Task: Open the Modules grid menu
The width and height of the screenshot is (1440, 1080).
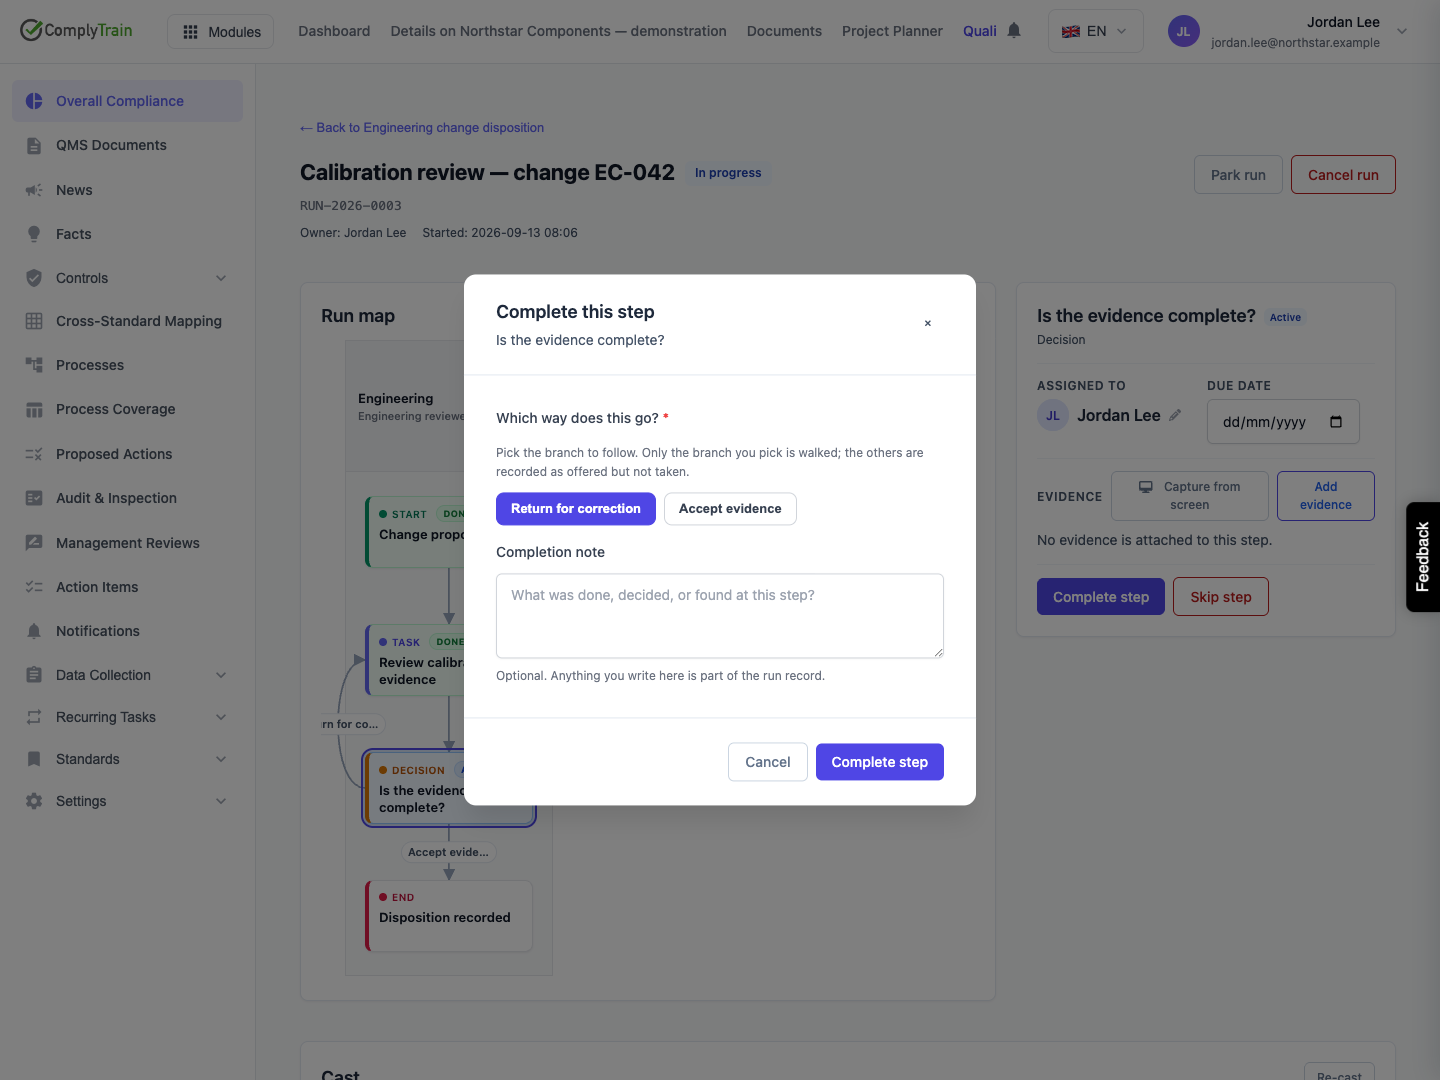Action: pos(221,32)
